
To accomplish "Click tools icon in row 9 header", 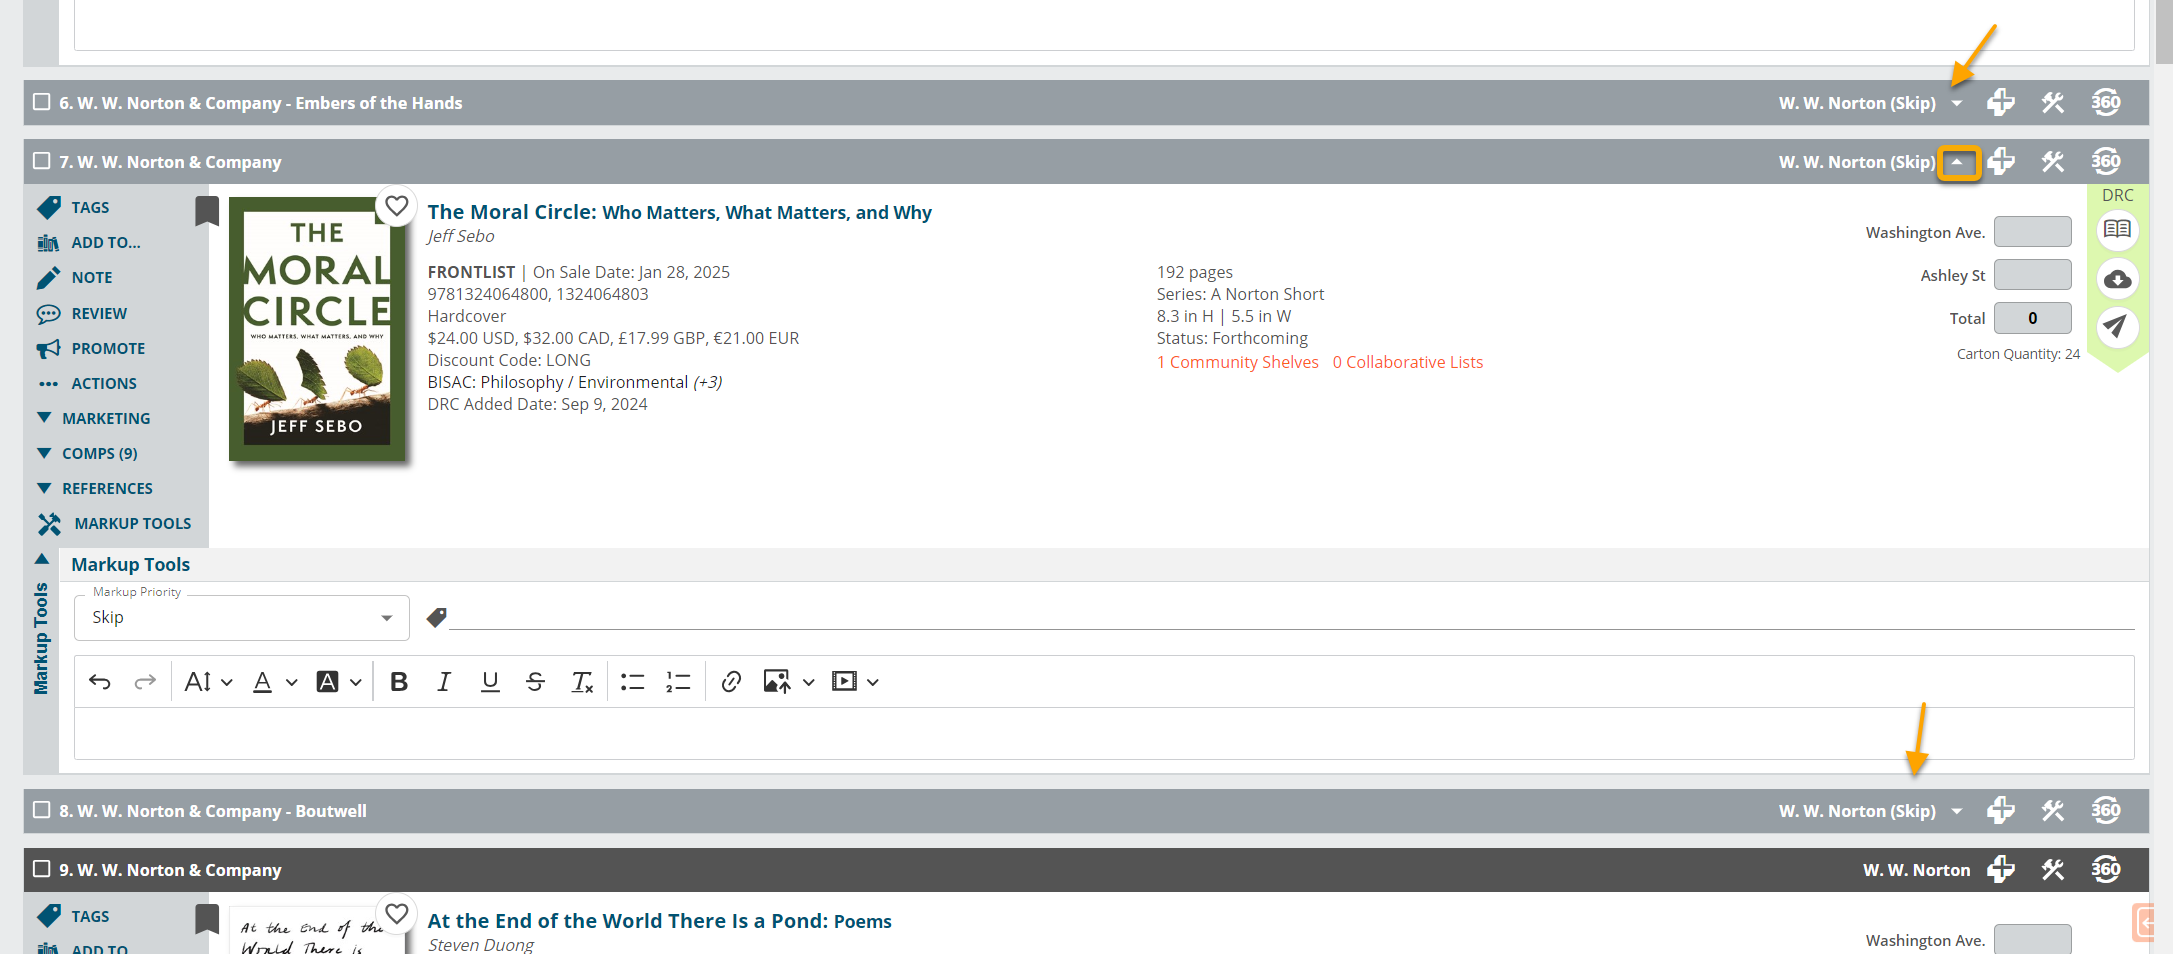I will (2053, 869).
